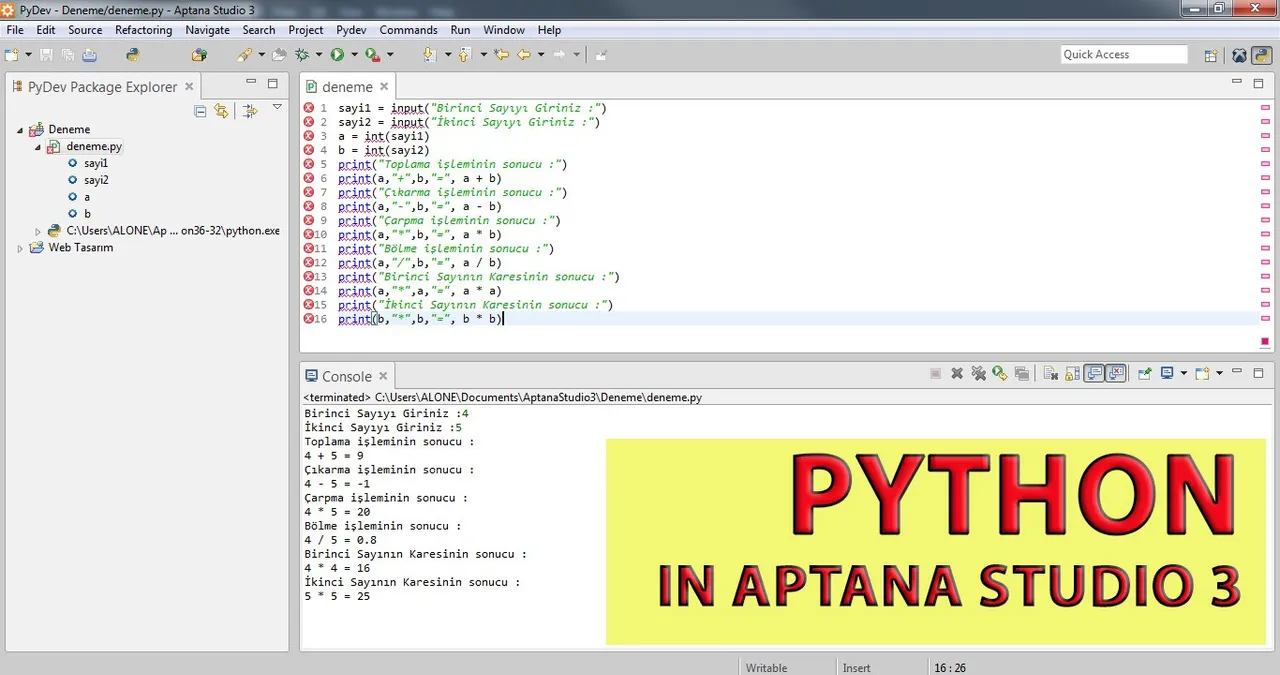The width and height of the screenshot is (1280, 675).
Task: Click the error marker on line 1
Action: [x=309, y=108]
